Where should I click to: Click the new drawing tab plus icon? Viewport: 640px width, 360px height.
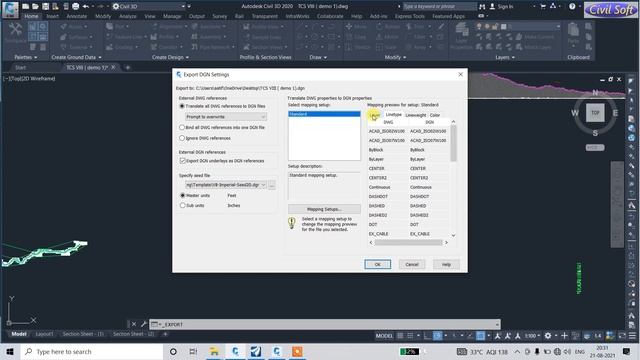(128, 67)
